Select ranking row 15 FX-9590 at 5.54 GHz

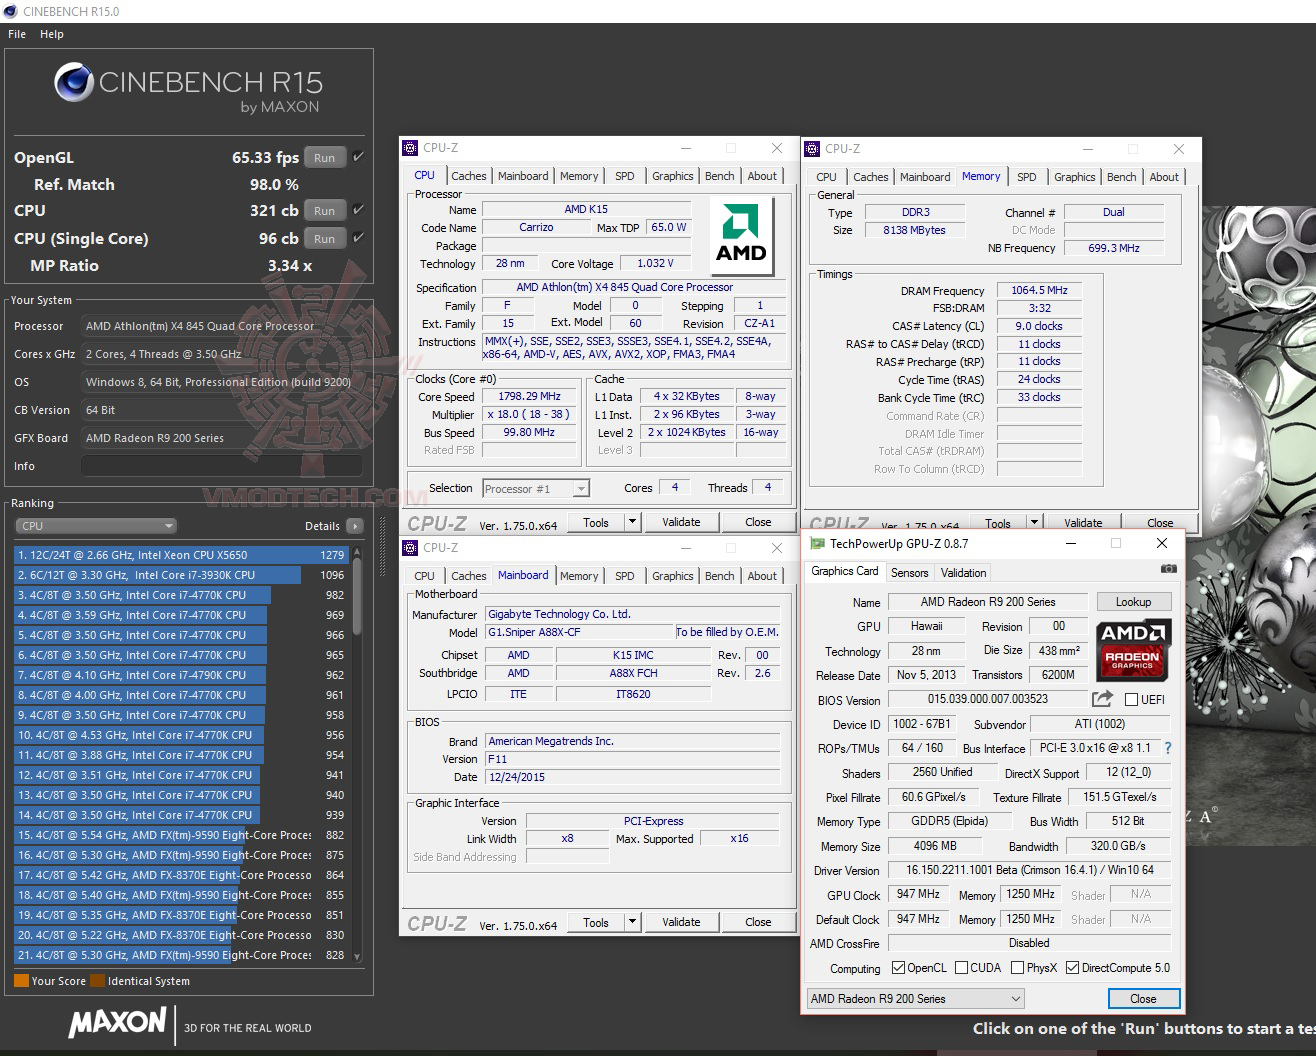click(181, 835)
